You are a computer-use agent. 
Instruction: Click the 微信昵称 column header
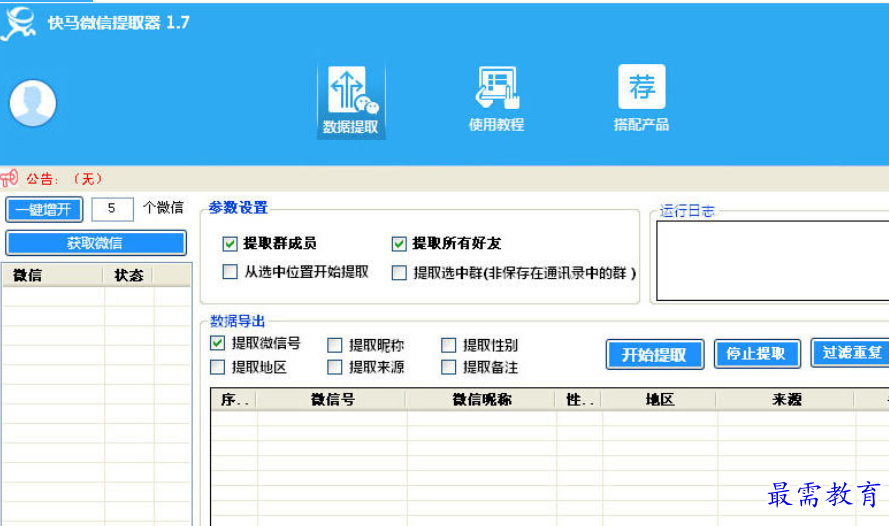481,400
